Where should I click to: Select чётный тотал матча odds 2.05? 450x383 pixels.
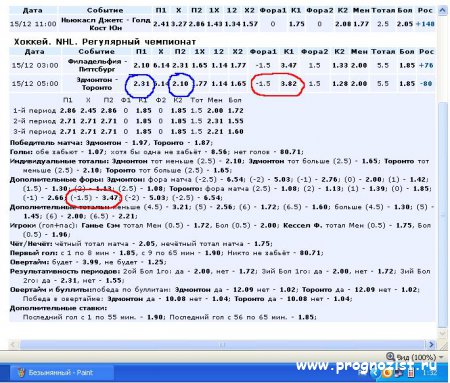point(146,244)
